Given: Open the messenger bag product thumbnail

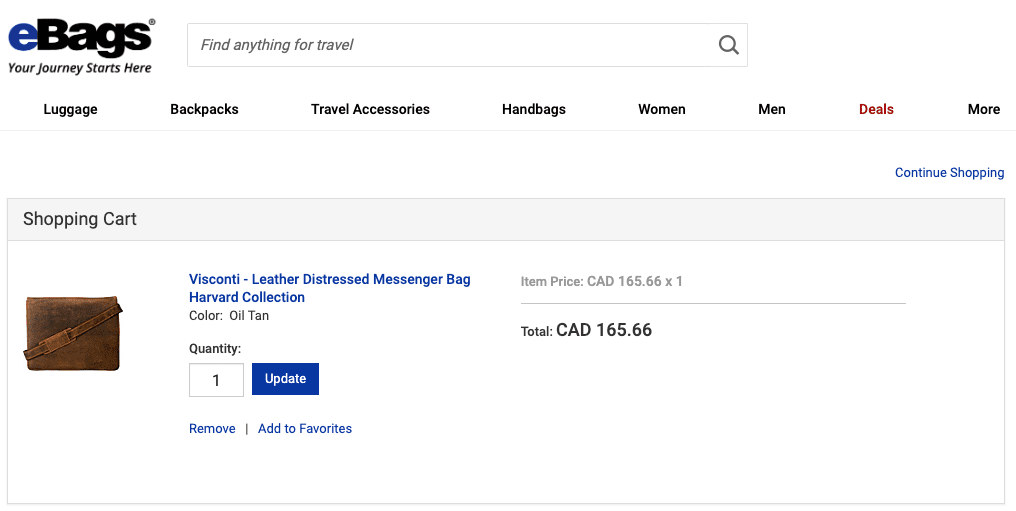Looking at the screenshot, I should coord(73,334).
